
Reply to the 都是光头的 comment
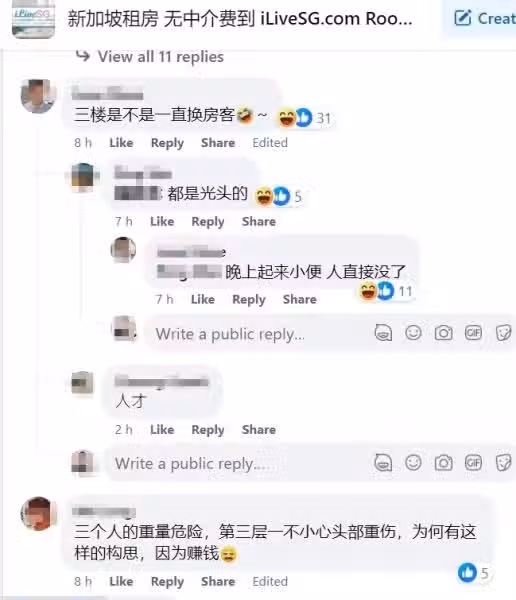(x=208, y=222)
